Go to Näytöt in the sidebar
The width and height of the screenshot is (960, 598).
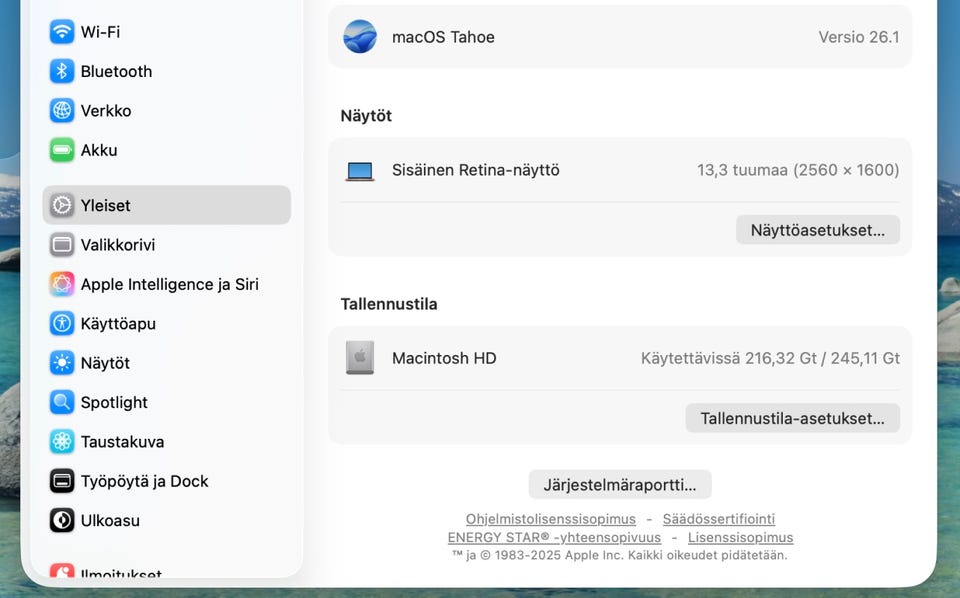[105, 363]
